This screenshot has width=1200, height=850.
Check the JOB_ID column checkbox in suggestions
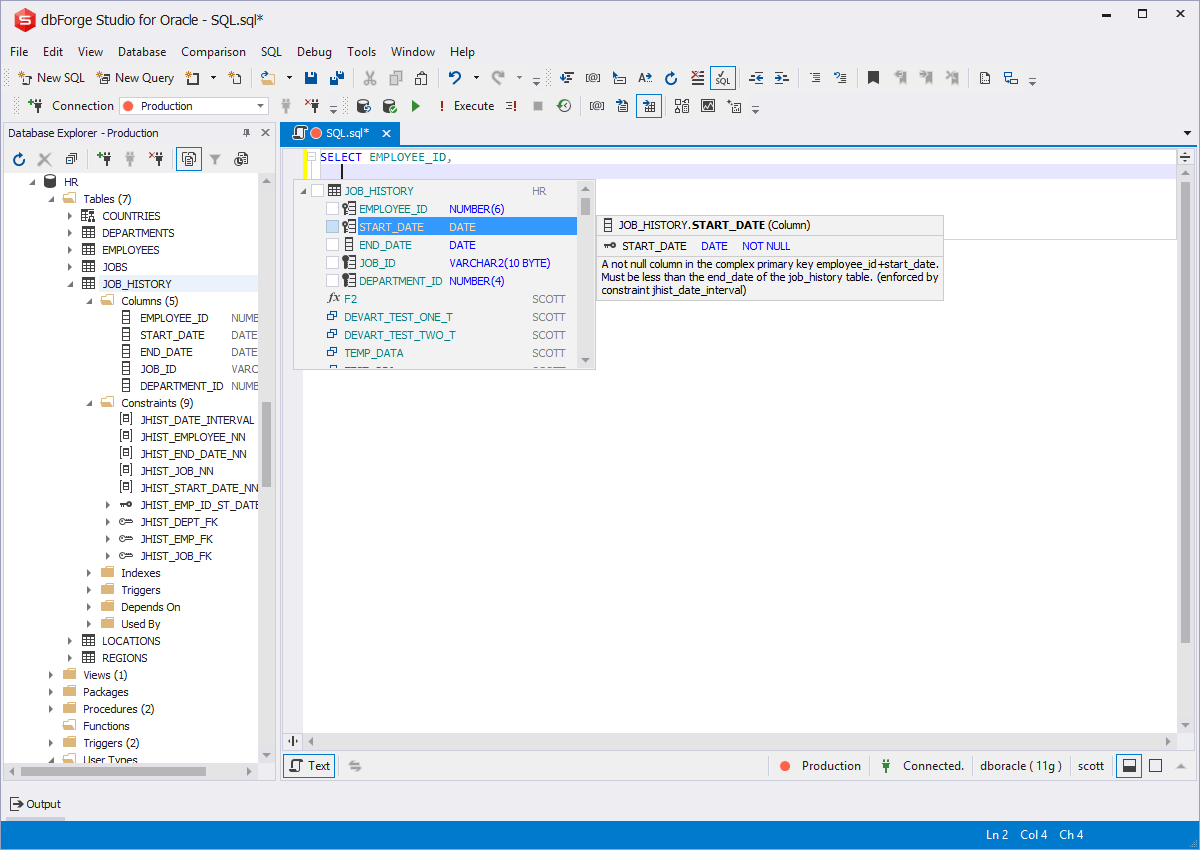333,263
